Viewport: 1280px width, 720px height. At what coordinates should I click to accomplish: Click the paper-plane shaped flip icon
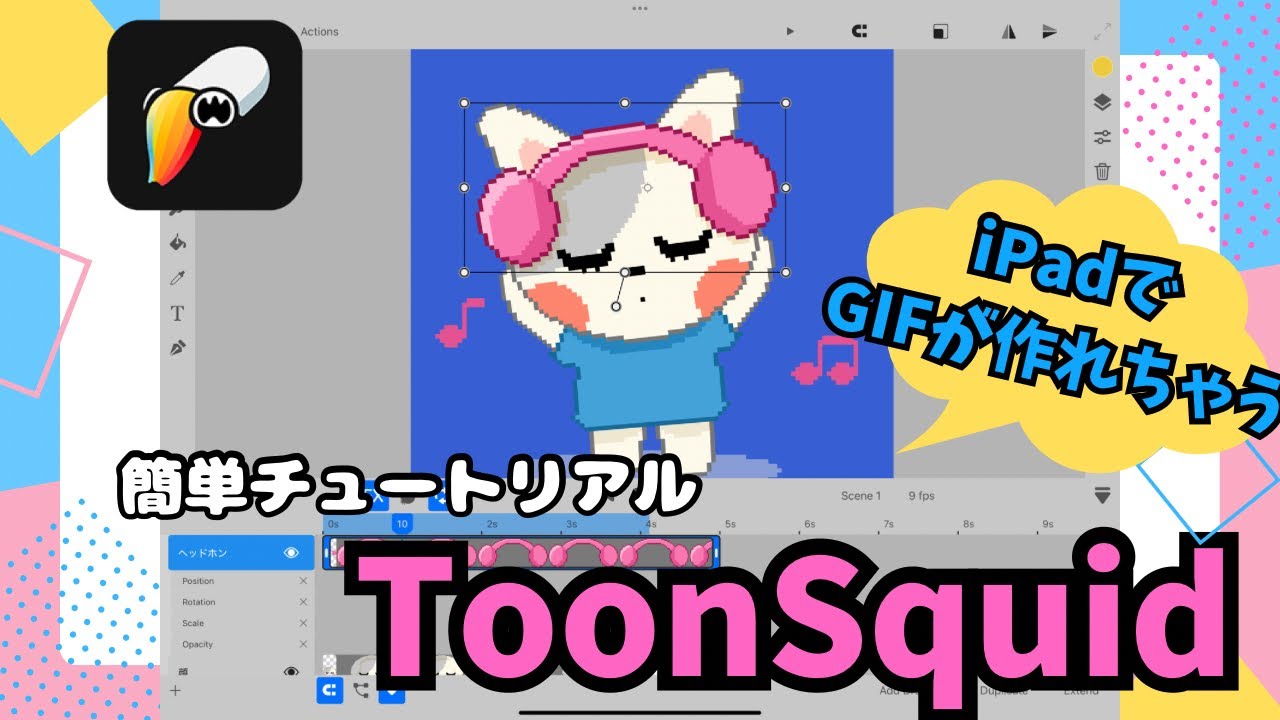[x=1049, y=32]
